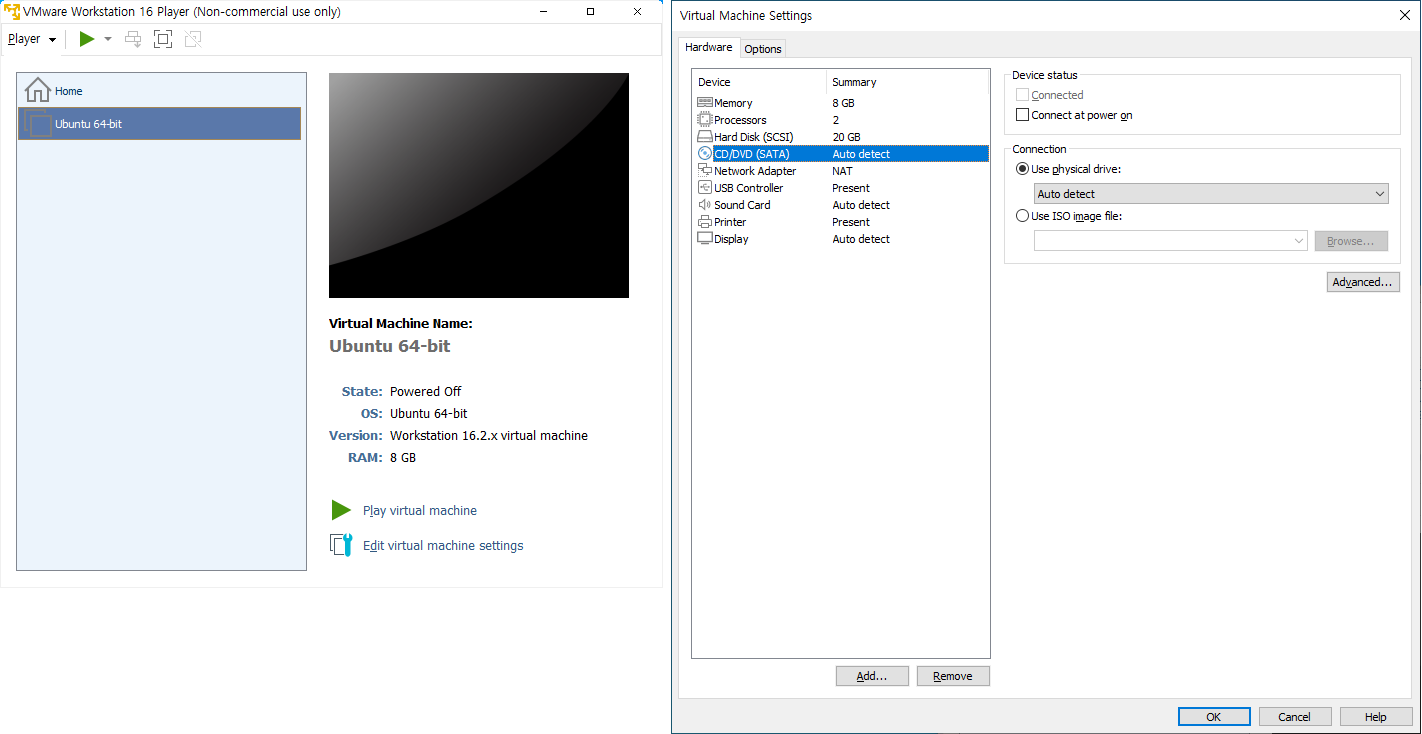Image resolution: width=1422 pixels, height=734 pixels.
Task: Select the Processors row label
Action: (x=740, y=120)
